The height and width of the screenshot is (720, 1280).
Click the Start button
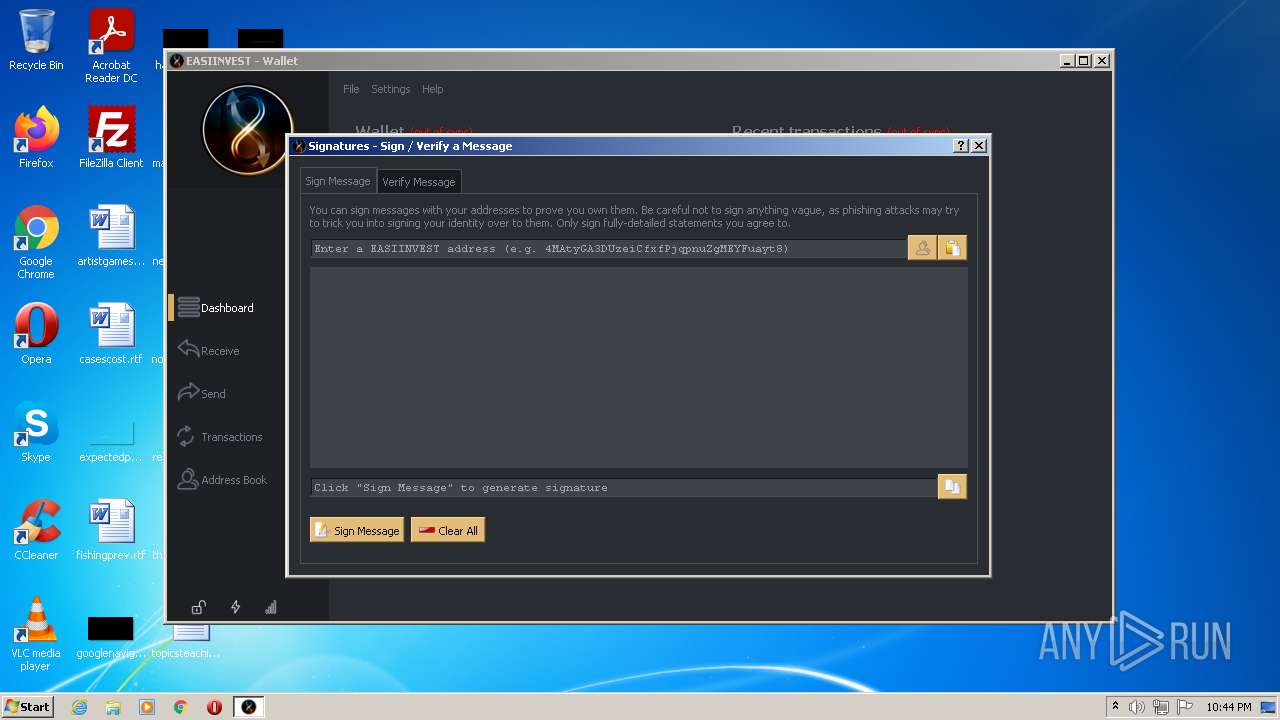27,707
